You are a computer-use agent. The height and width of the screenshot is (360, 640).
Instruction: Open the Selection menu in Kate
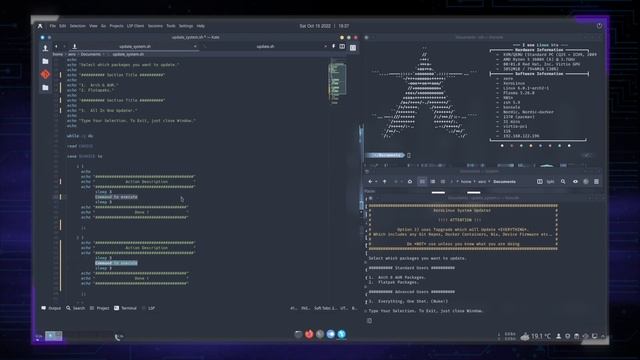click(x=78, y=26)
